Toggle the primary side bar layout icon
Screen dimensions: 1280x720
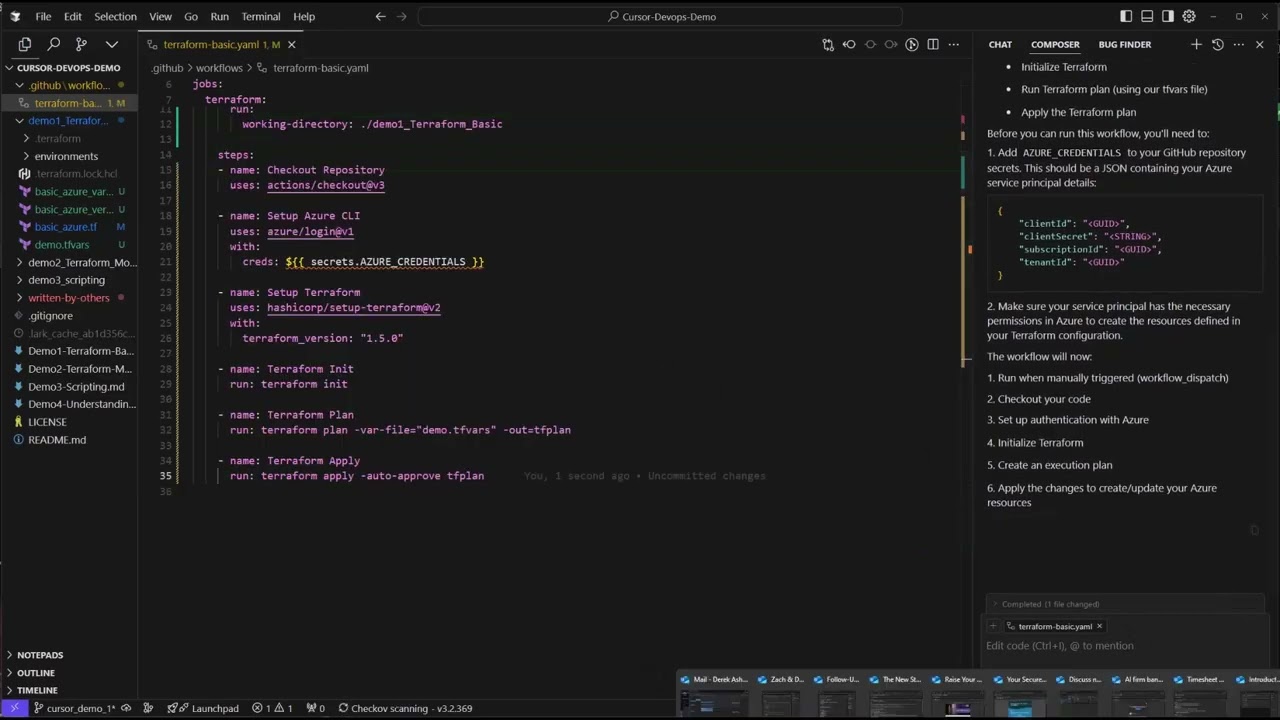click(1126, 16)
